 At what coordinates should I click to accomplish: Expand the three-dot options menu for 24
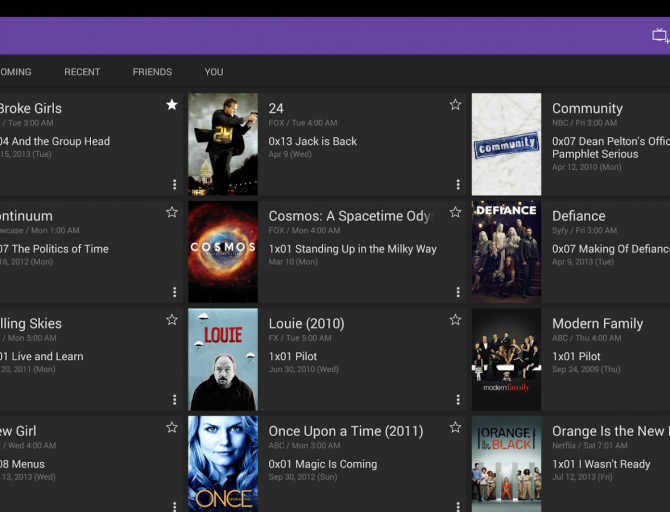point(458,185)
